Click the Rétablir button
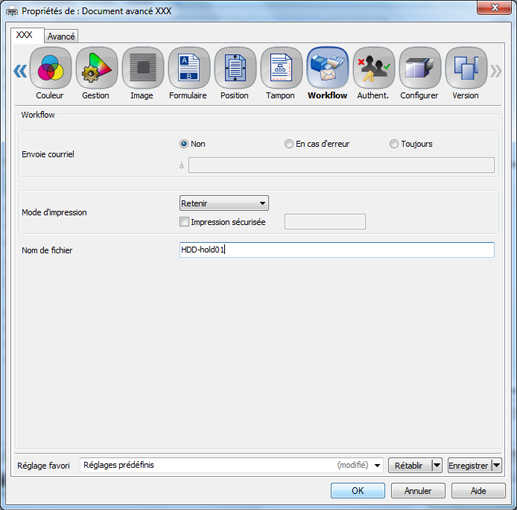Screen dimensions: 517x510 point(410,465)
